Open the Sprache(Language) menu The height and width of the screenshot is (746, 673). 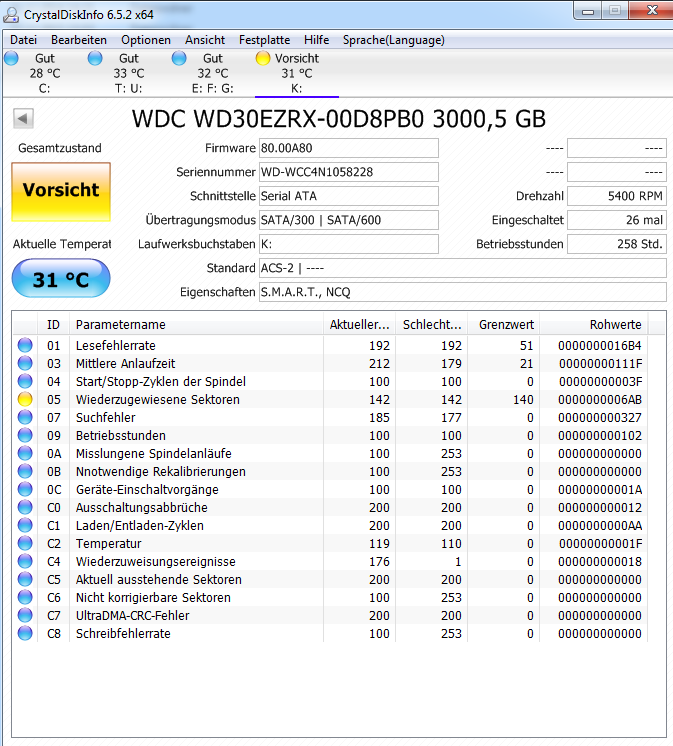pyautogui.click(x=394, y=40)
